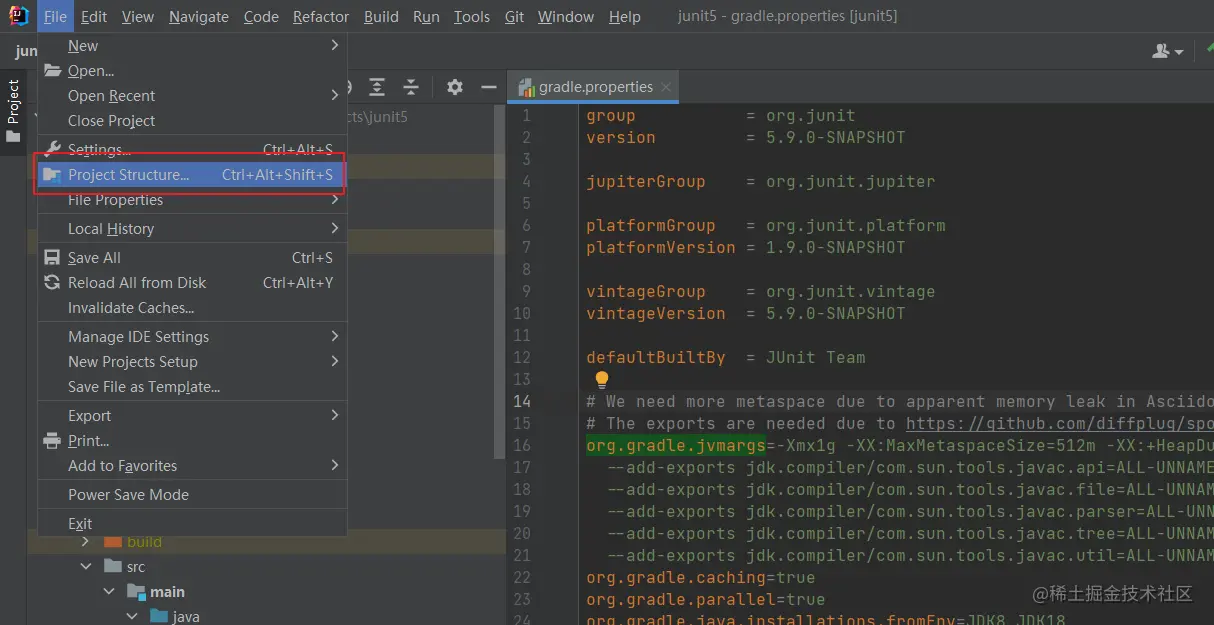Select the java folder in tree
This screenshot has width=1214, height=625.
pyautogui.click(x=186, y=617)
